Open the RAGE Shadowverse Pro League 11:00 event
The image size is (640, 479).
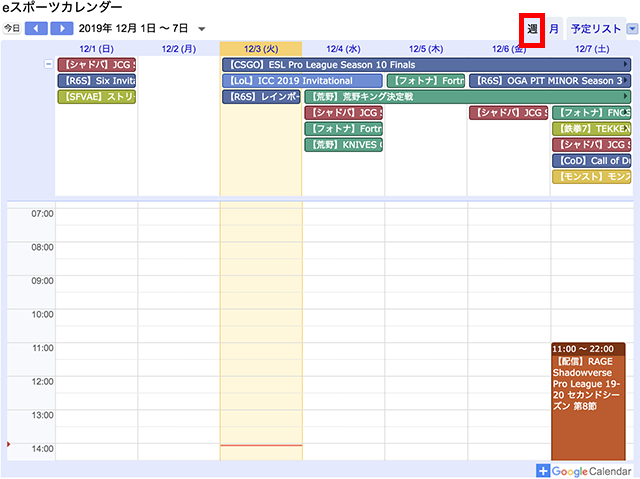[x=588, y=402]
